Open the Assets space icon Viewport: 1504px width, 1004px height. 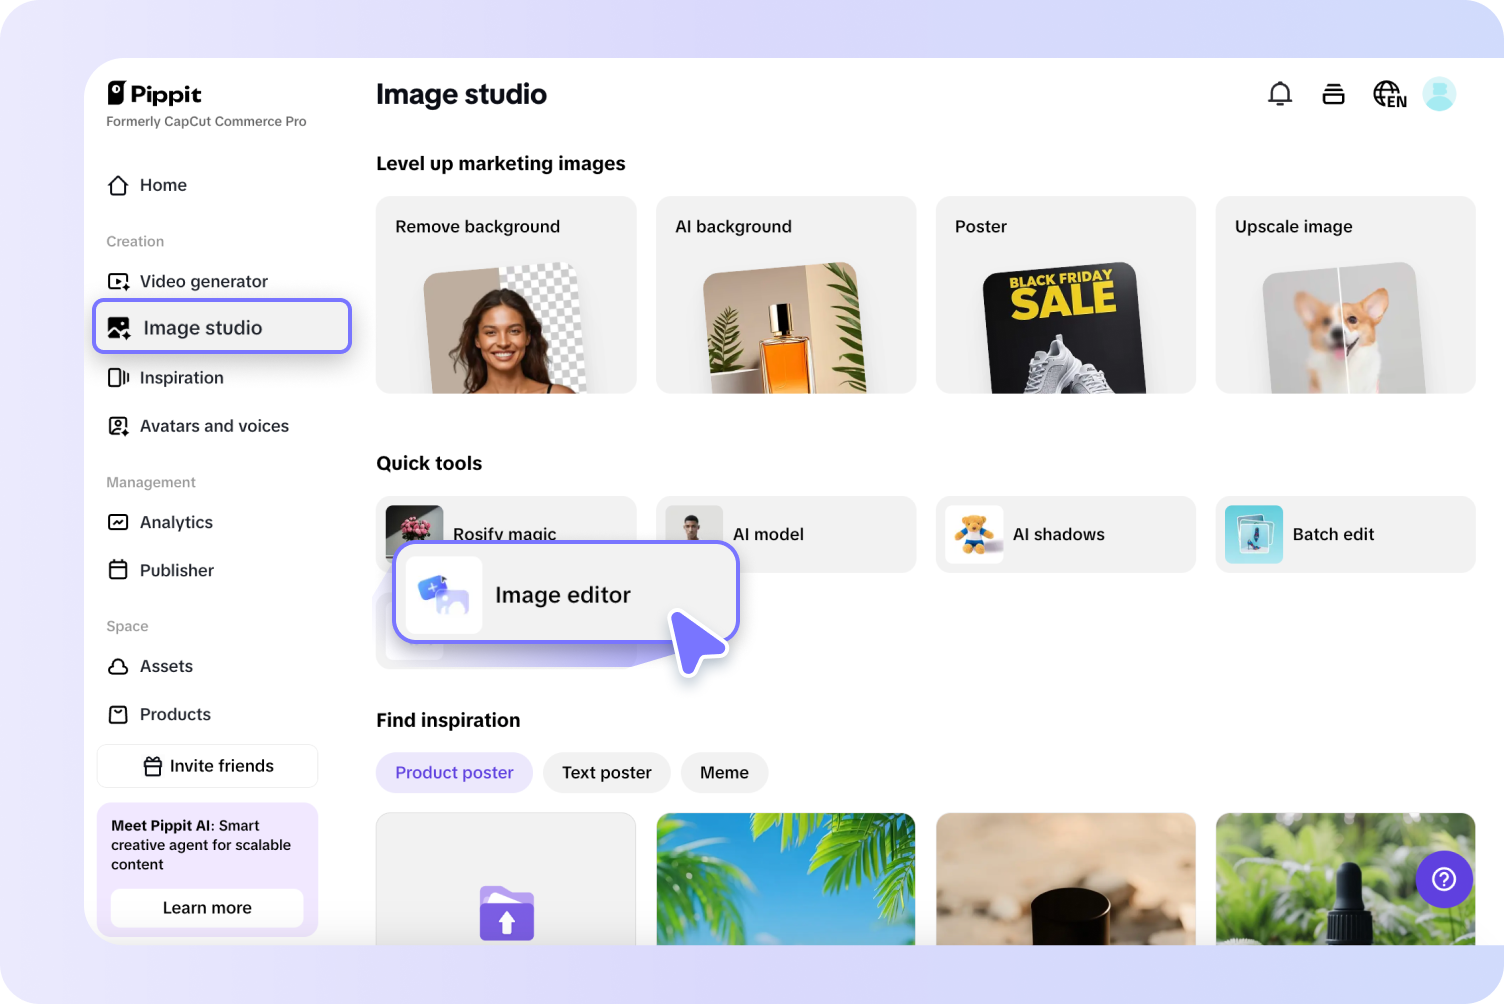[118, 666]
